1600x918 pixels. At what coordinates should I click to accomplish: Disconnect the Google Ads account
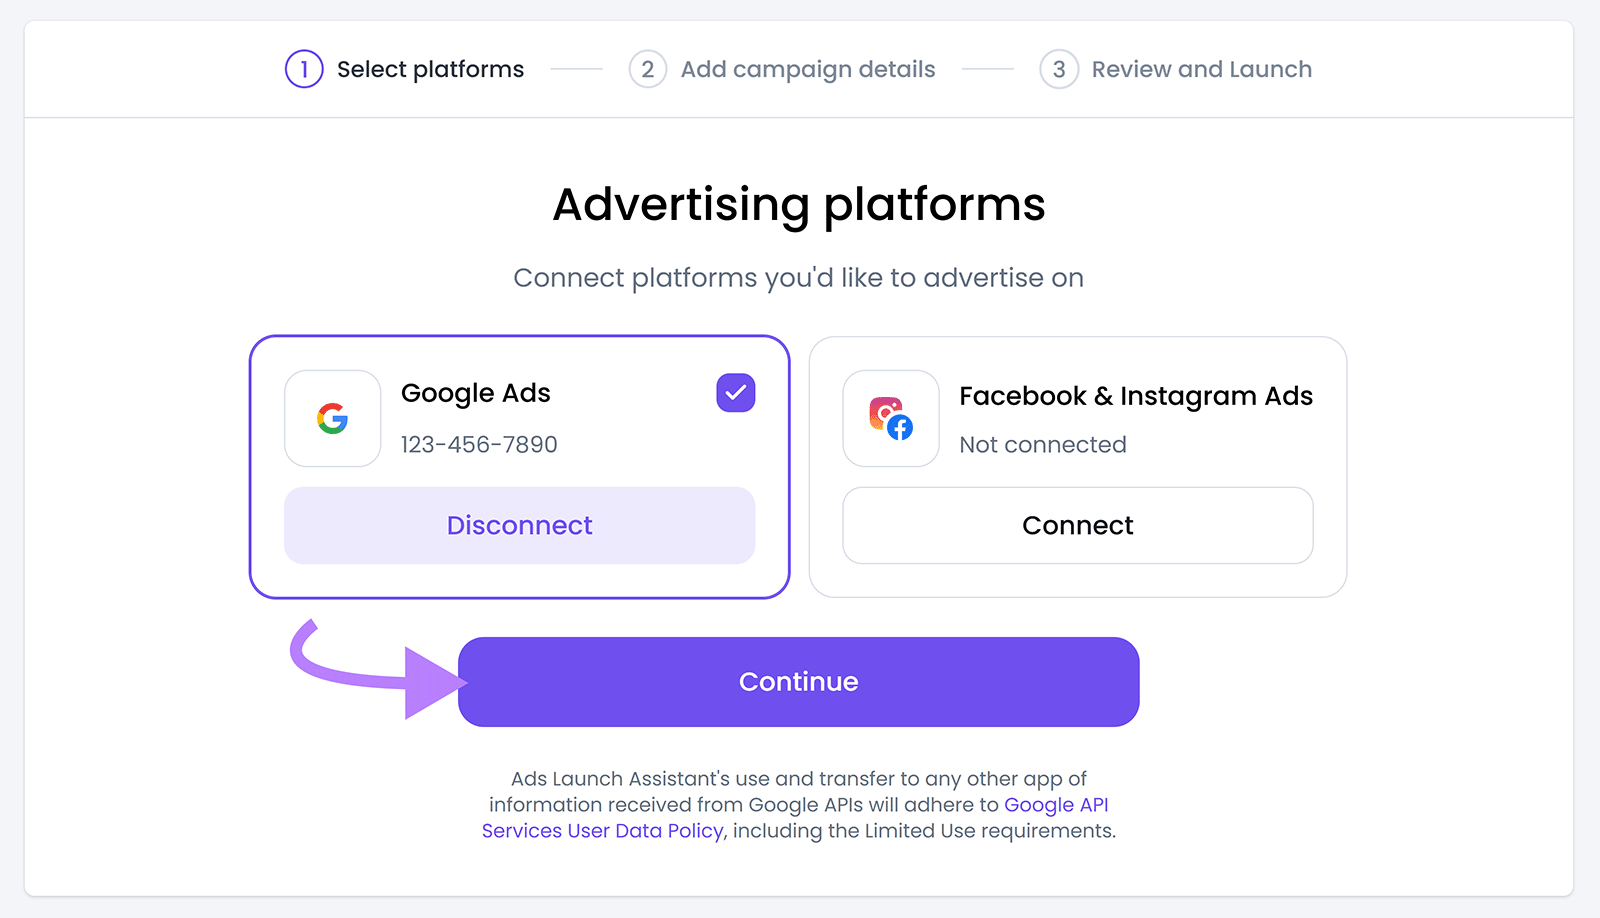tap(519, 525)
